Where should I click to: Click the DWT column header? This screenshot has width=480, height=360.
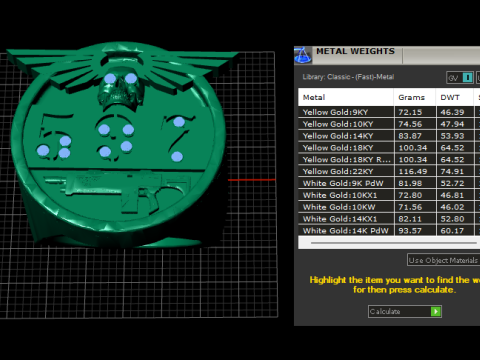pyautogui.click(x=455, y=97)
